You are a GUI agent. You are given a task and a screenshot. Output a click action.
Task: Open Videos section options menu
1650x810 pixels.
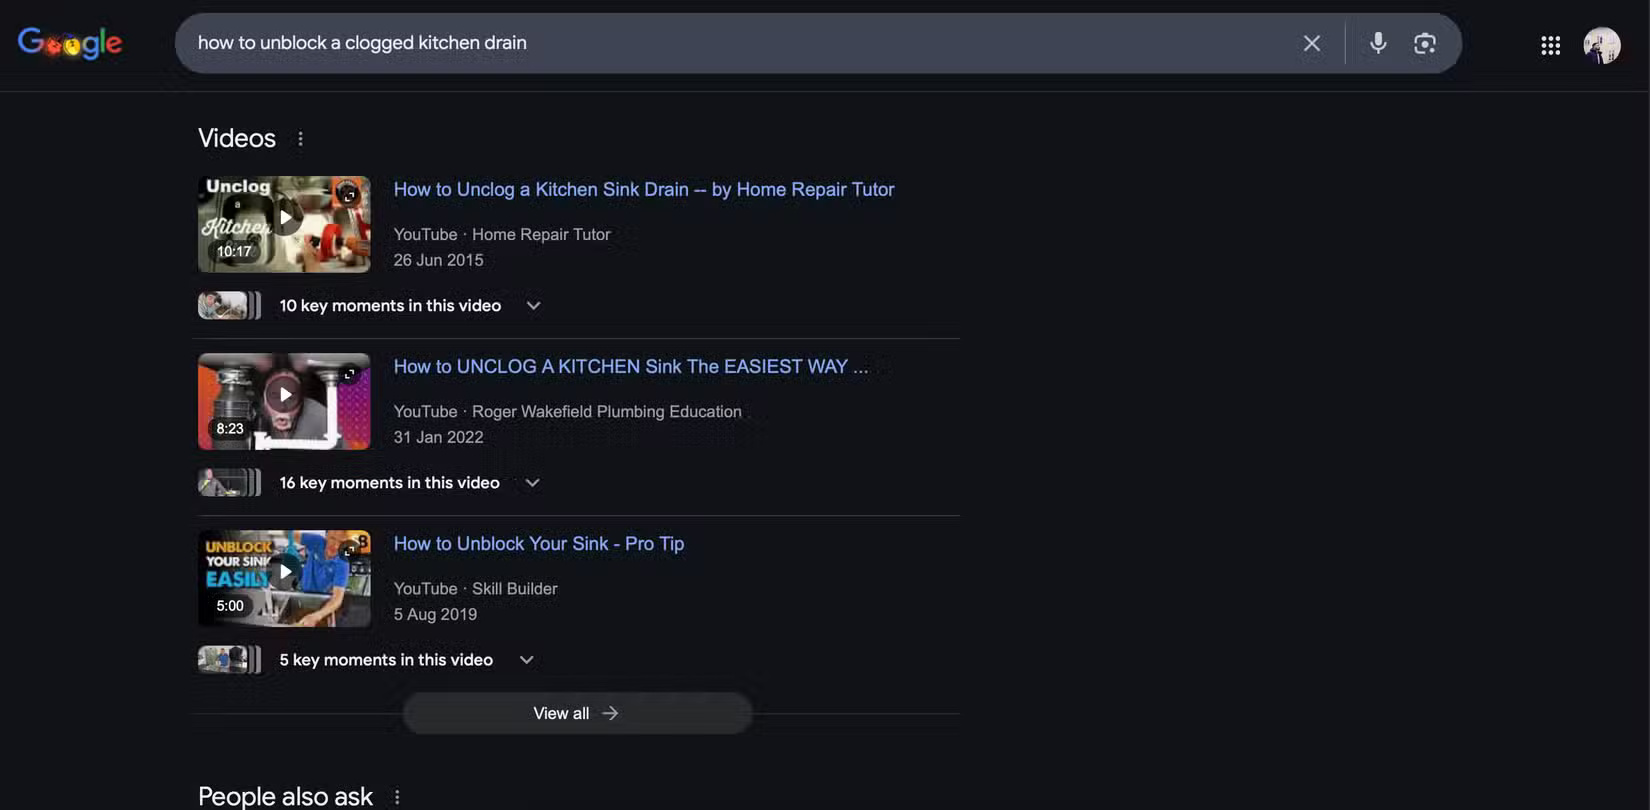[300, 139]
